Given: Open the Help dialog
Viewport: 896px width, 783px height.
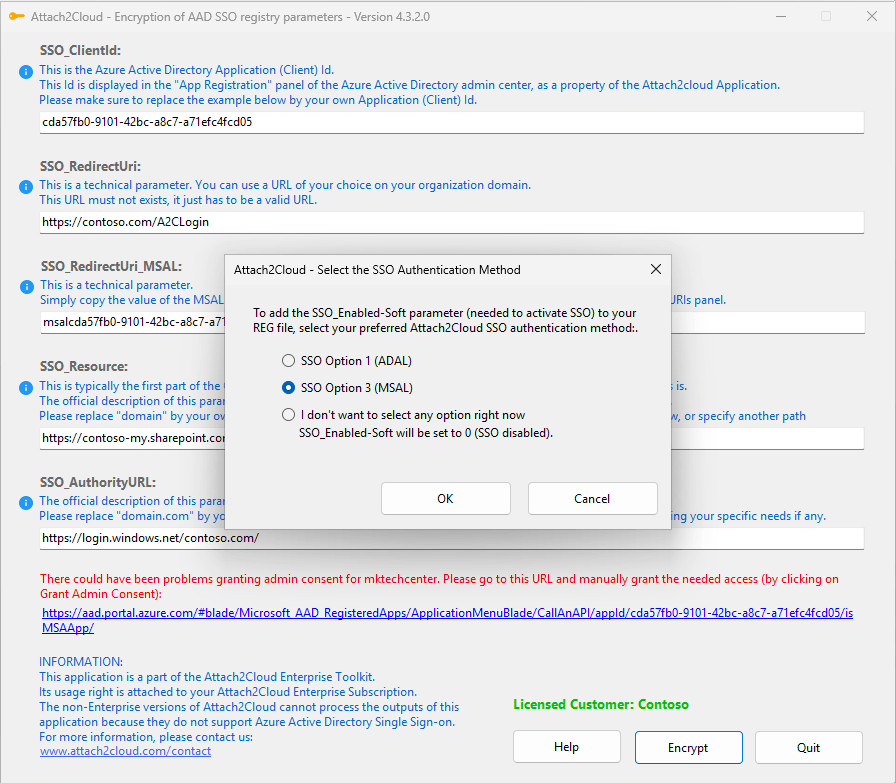Looking at the screenshot, I should (x=566, y=746).
